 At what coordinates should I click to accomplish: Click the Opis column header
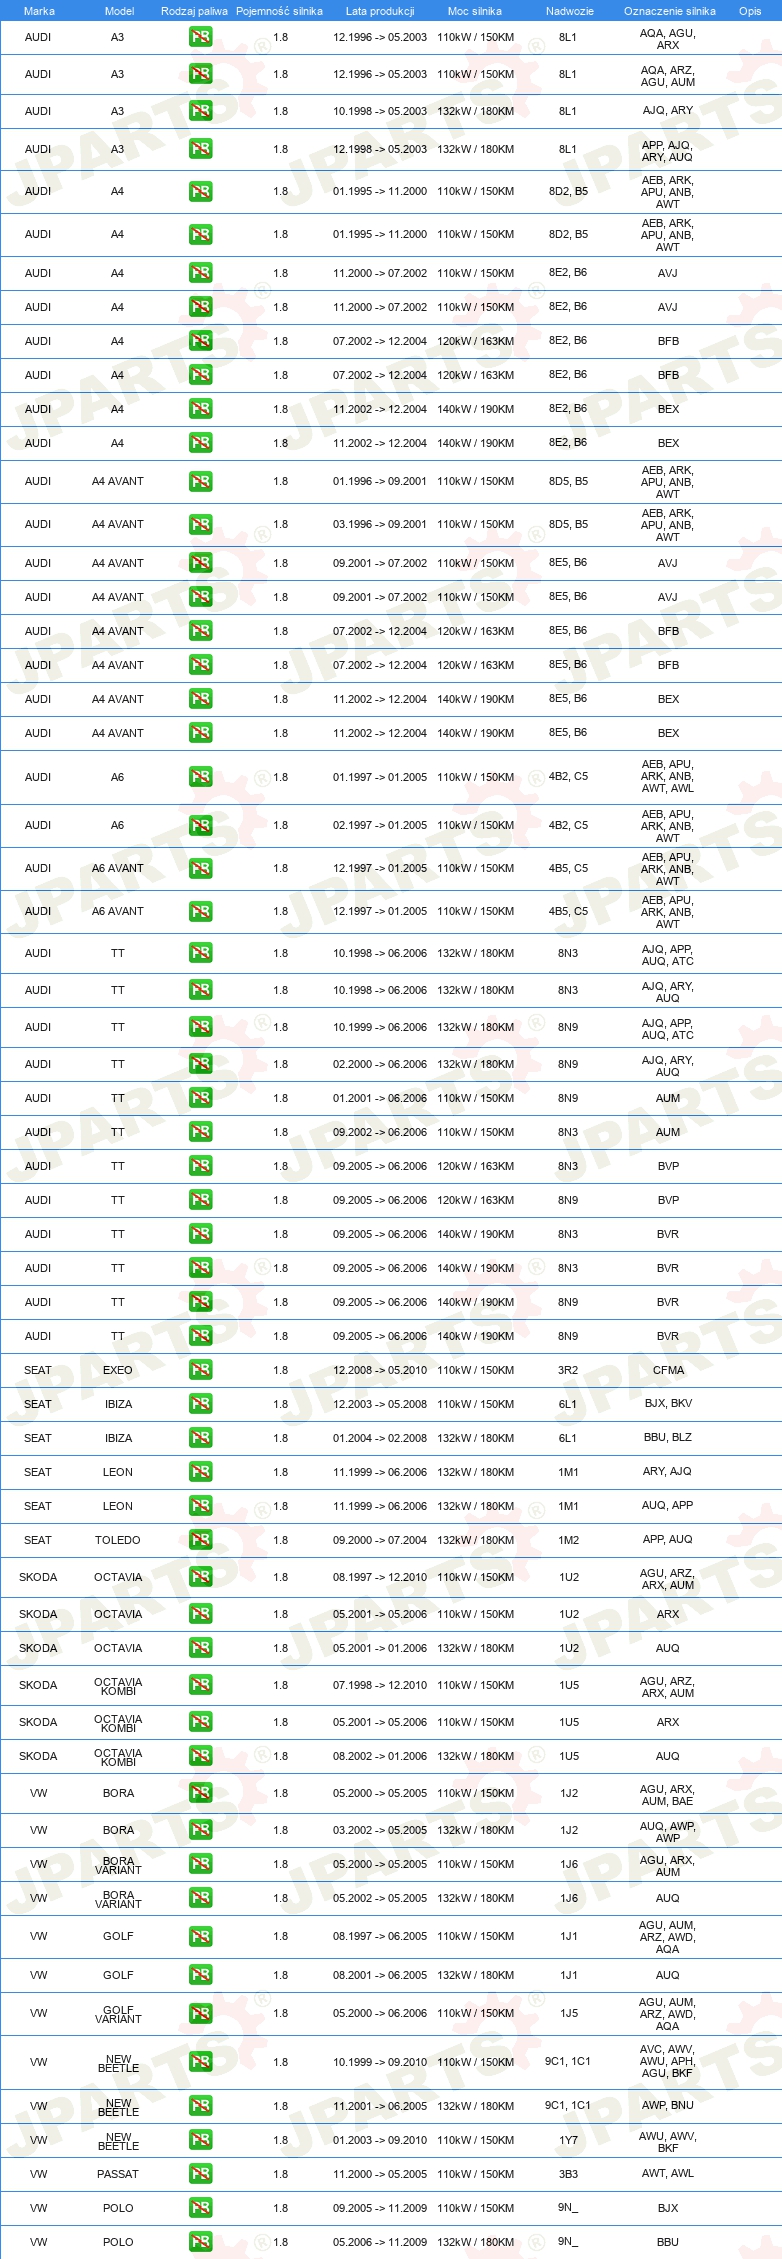[750, 11]
